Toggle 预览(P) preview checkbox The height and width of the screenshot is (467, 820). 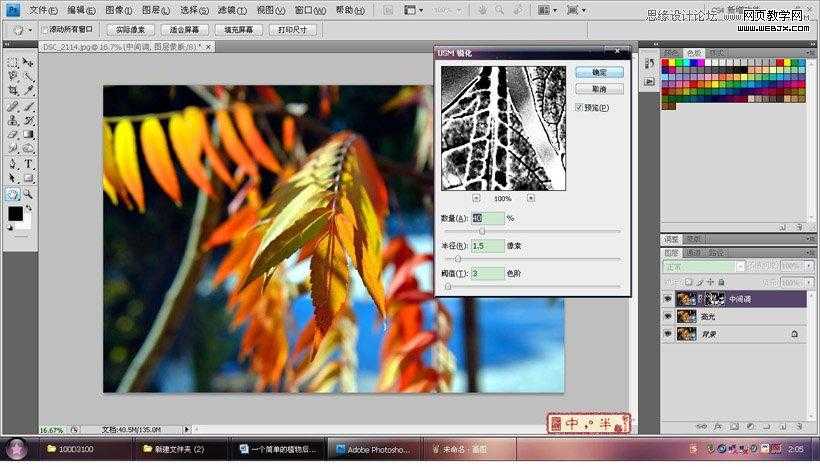[579, 107]
